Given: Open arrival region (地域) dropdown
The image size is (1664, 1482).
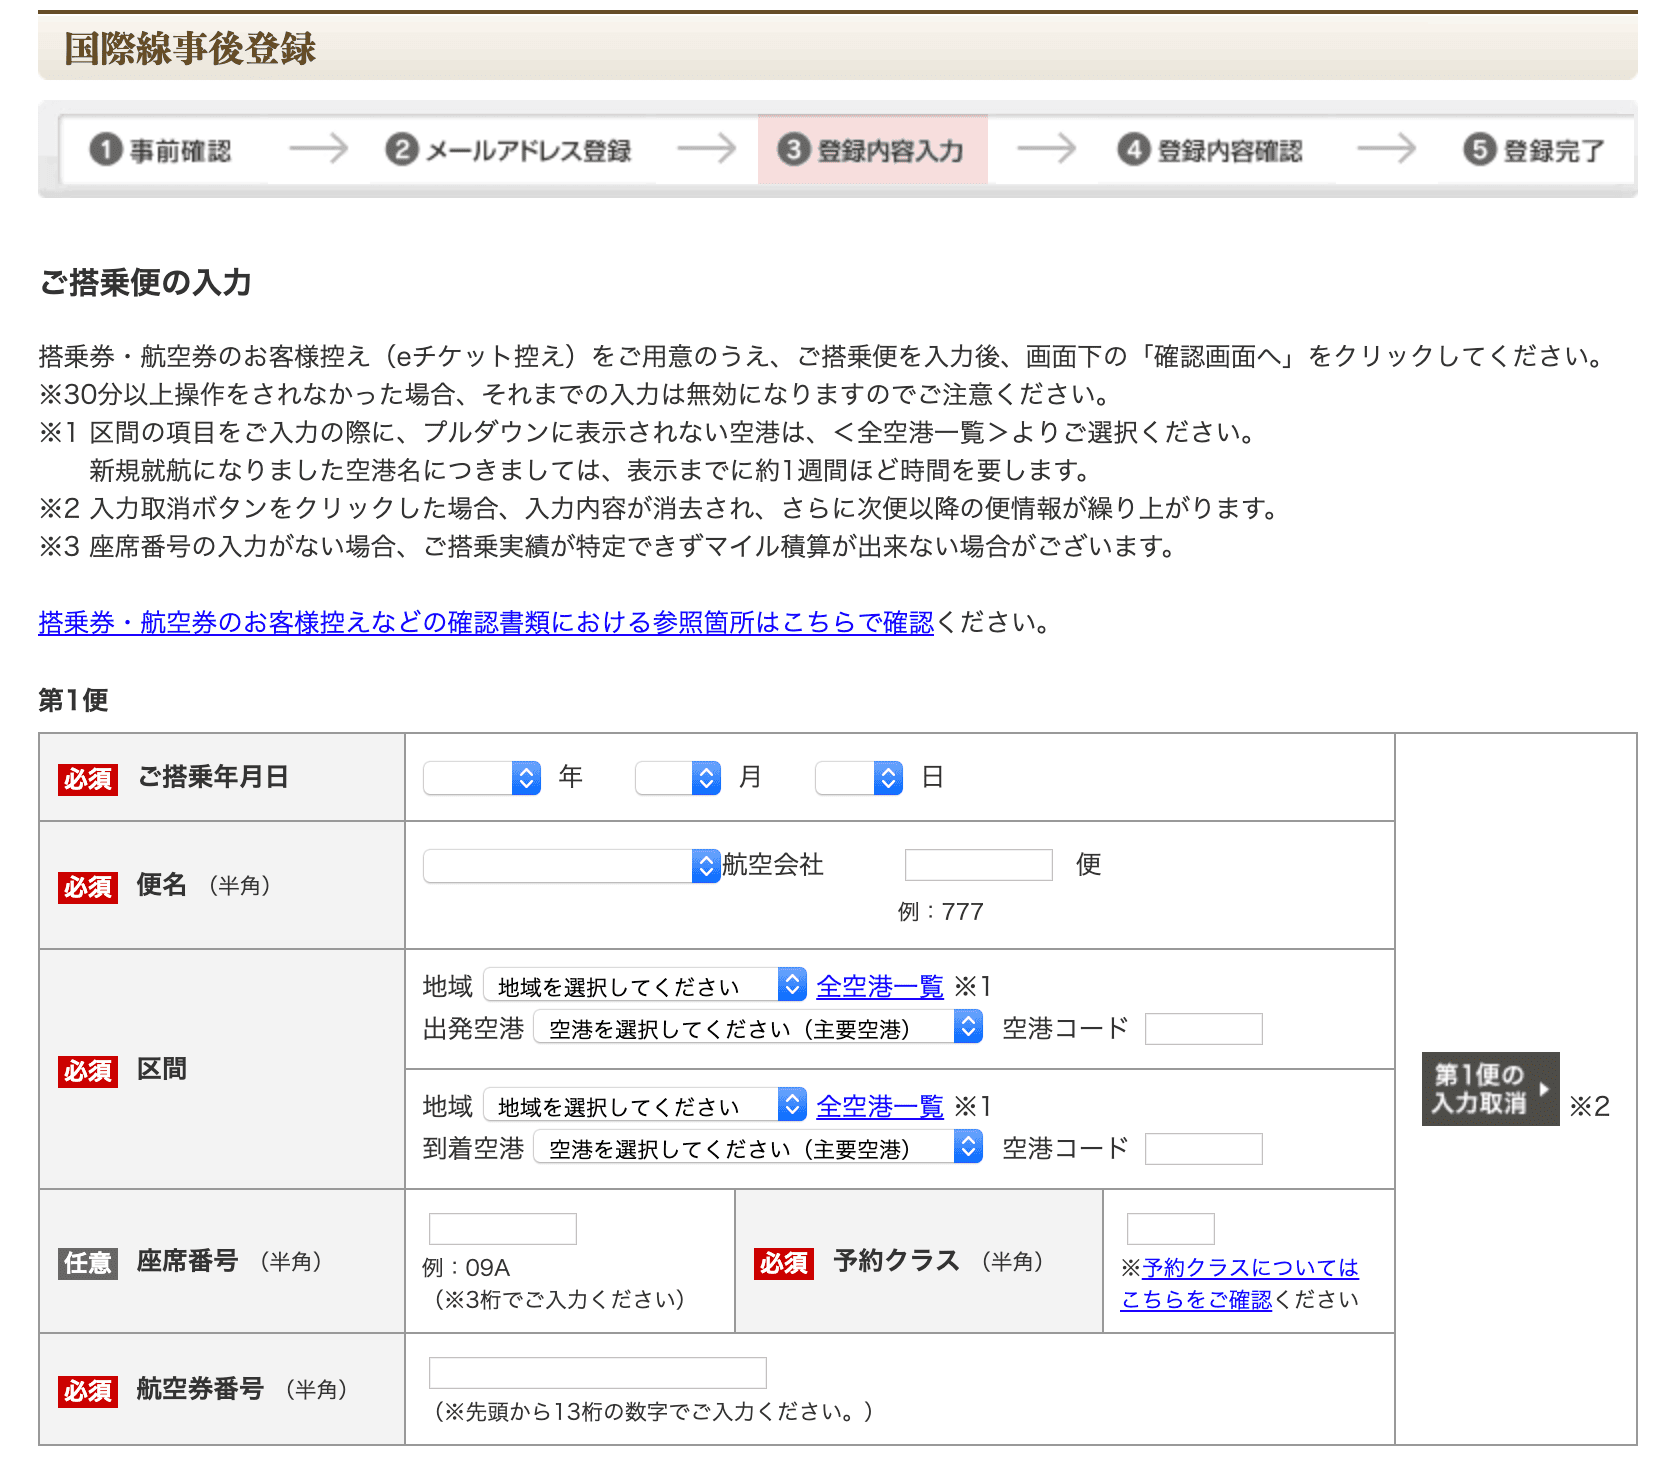Looking at the screenshot, I should 644,1106.
